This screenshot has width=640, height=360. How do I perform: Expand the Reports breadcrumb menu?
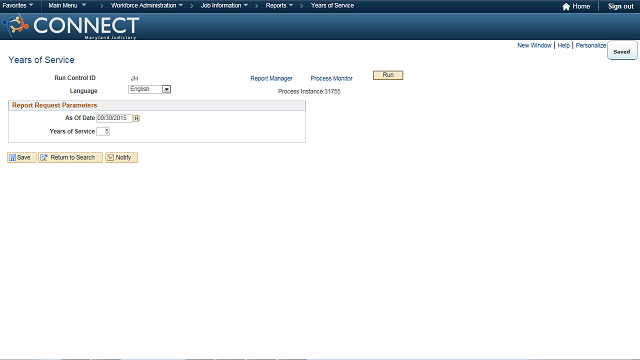[279, 6]
